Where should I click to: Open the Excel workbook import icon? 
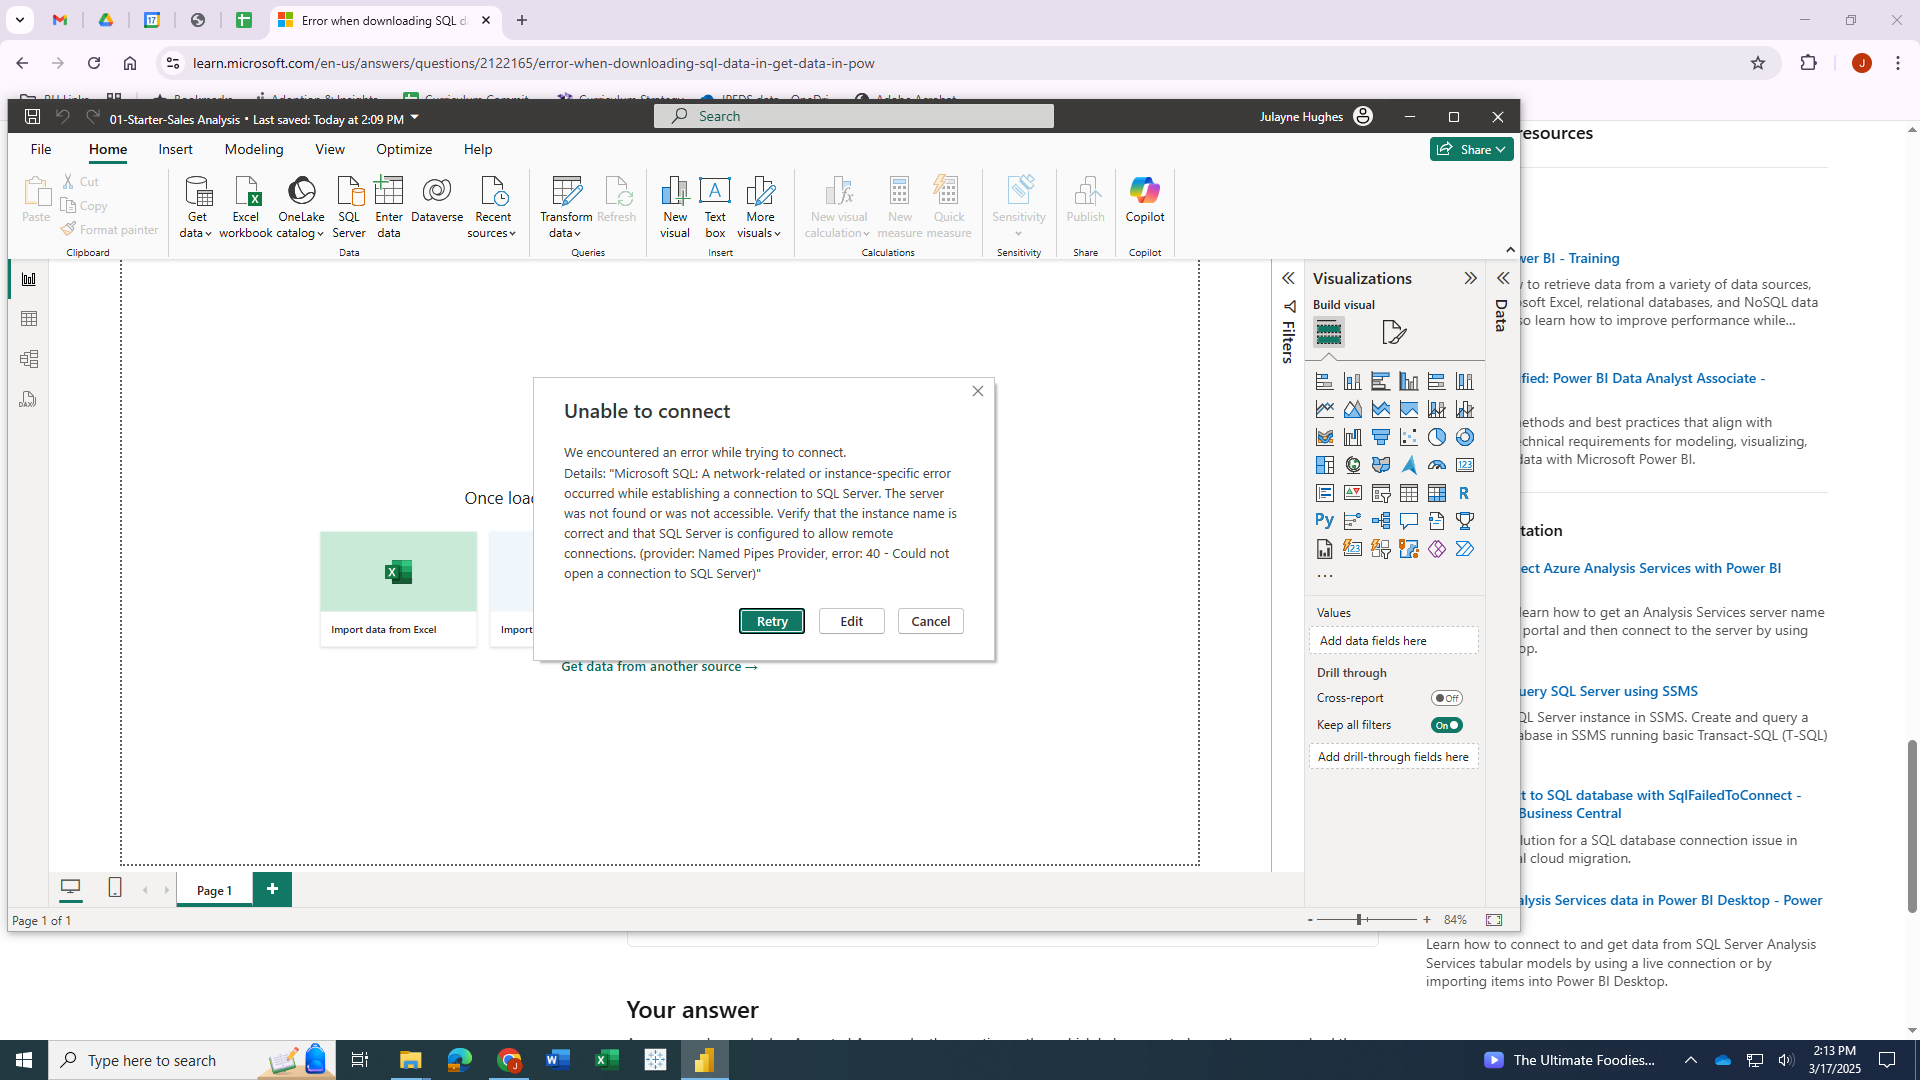pos(246,206)
